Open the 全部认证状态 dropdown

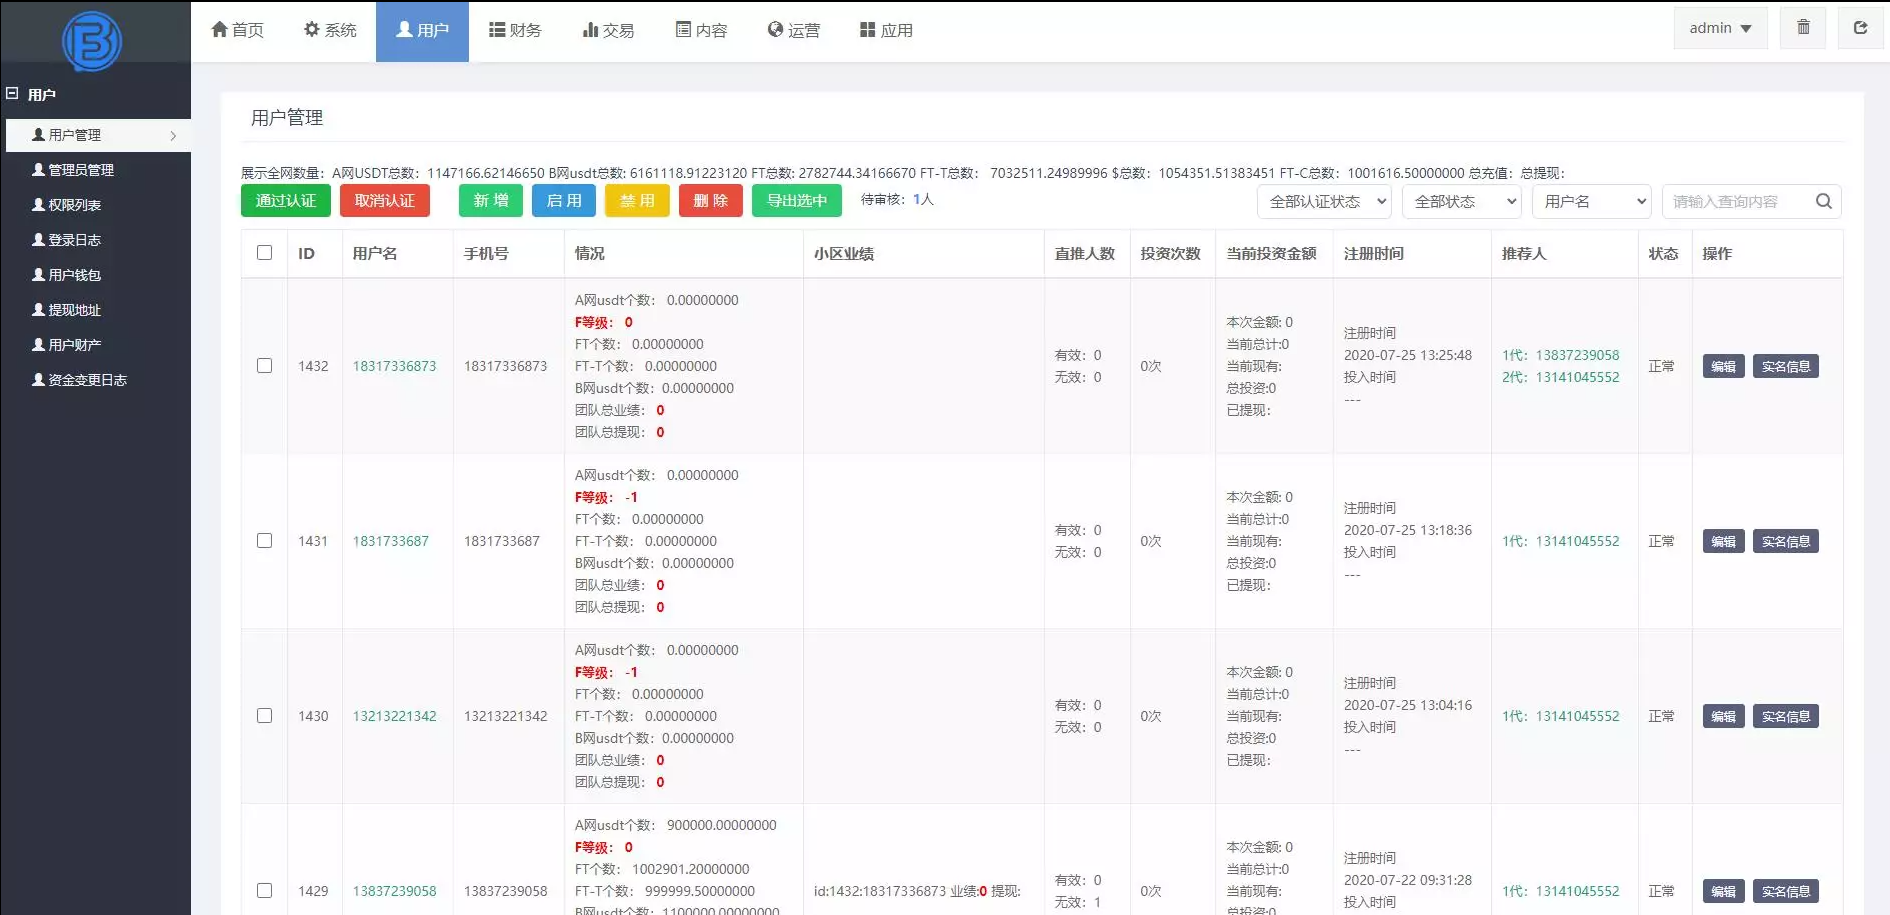[x=1323, y=201]
